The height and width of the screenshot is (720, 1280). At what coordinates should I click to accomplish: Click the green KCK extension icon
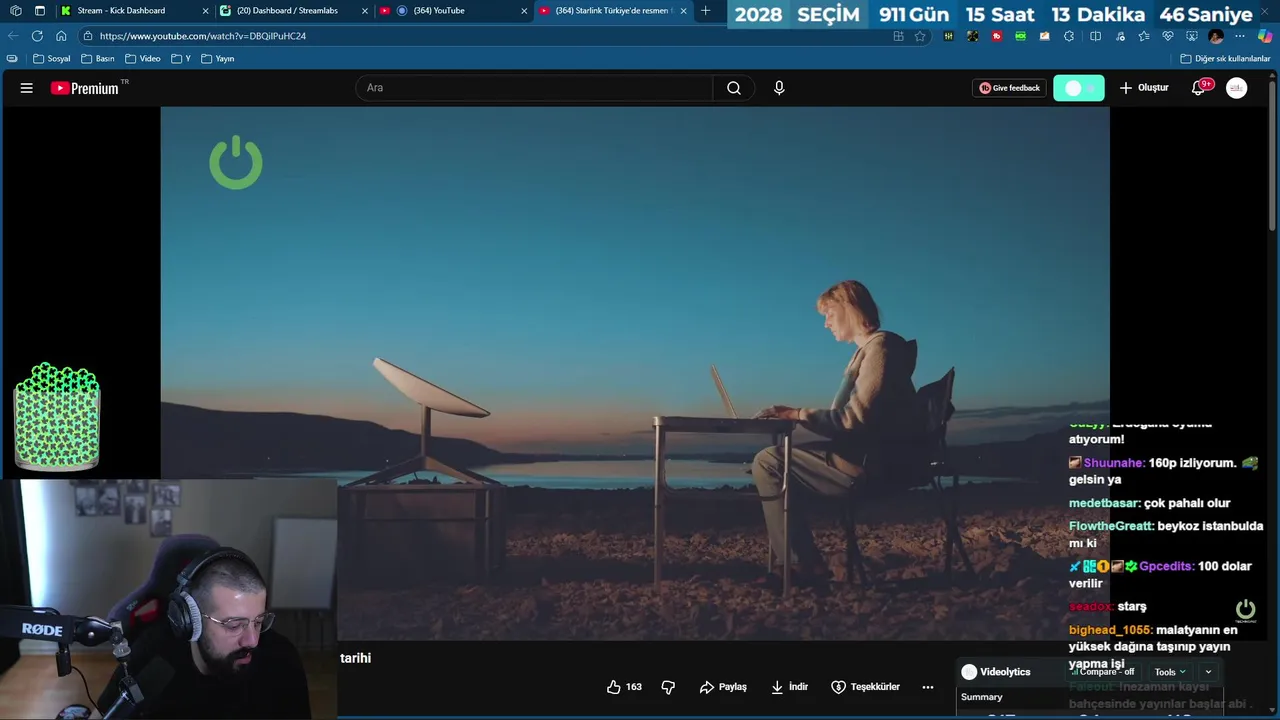1020,36
